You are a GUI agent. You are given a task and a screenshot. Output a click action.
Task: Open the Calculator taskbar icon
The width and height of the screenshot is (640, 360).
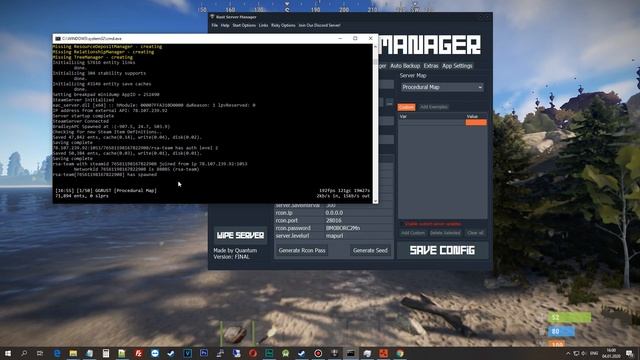click(x=106, y=353)
